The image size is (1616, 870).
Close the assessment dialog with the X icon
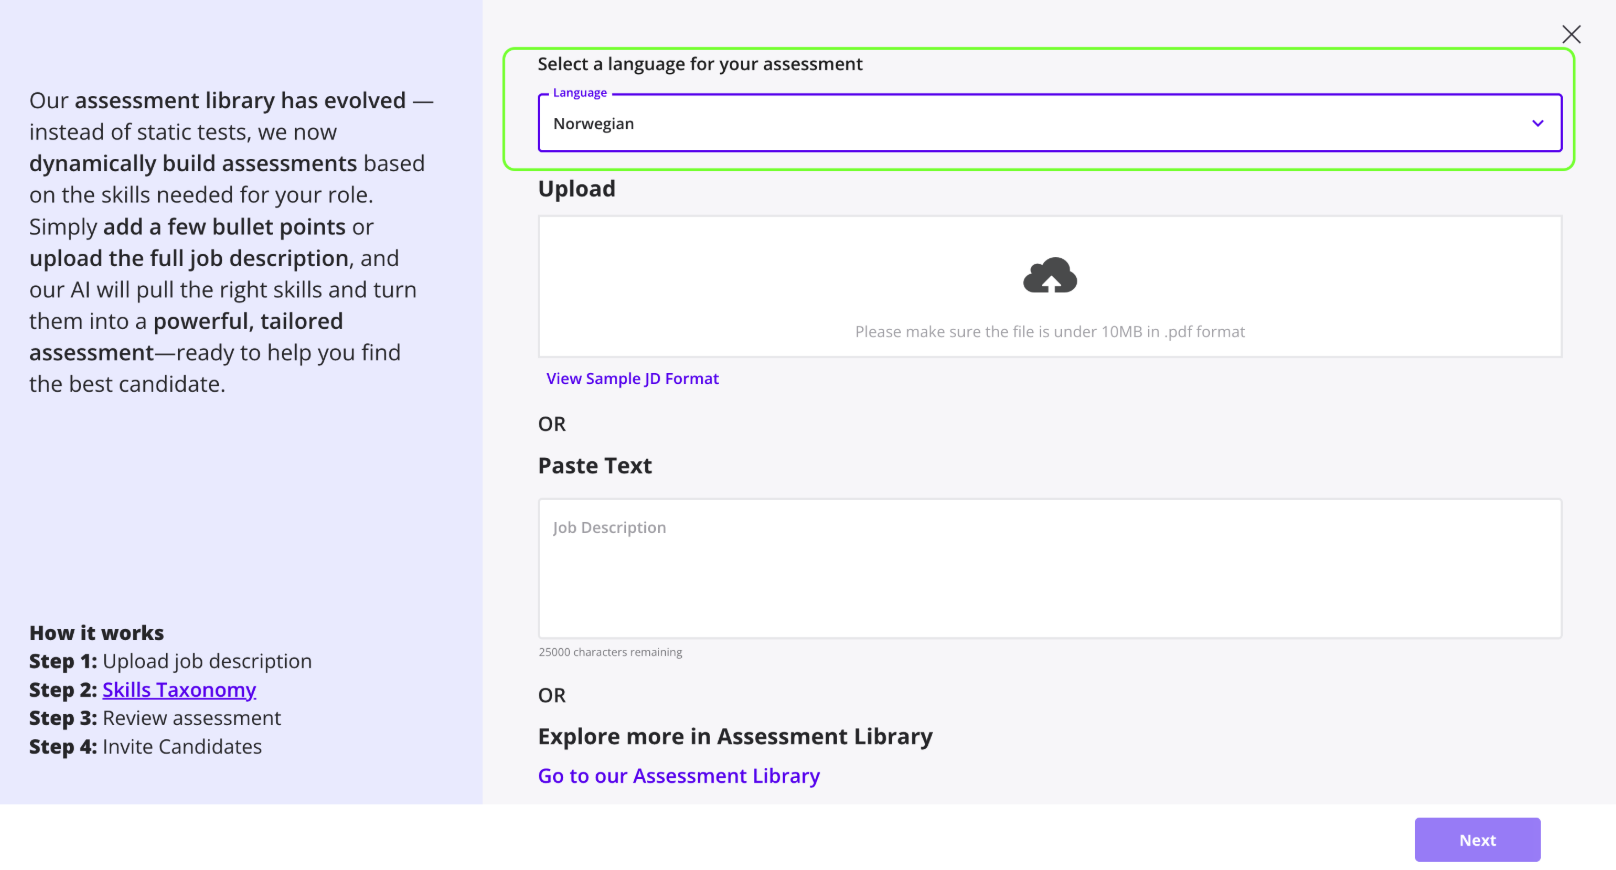tap(1571, 34)
